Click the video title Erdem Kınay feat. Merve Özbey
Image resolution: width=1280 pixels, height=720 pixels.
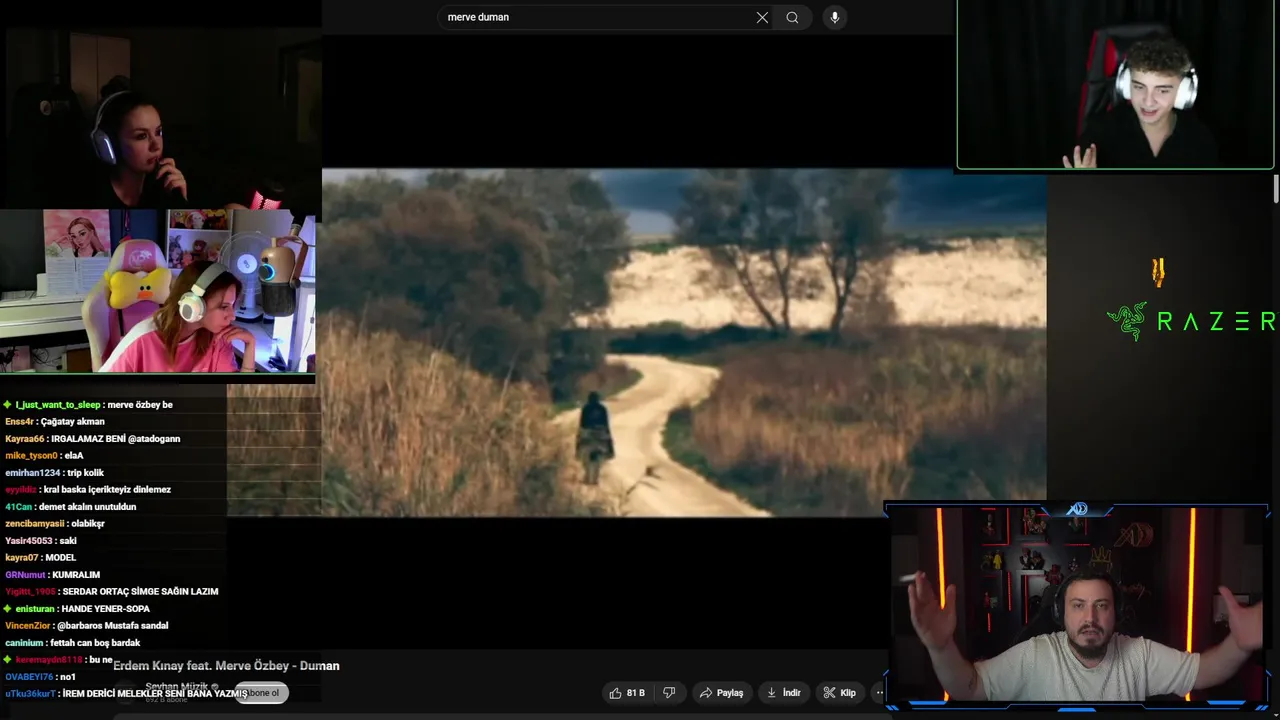coord(226,666)
